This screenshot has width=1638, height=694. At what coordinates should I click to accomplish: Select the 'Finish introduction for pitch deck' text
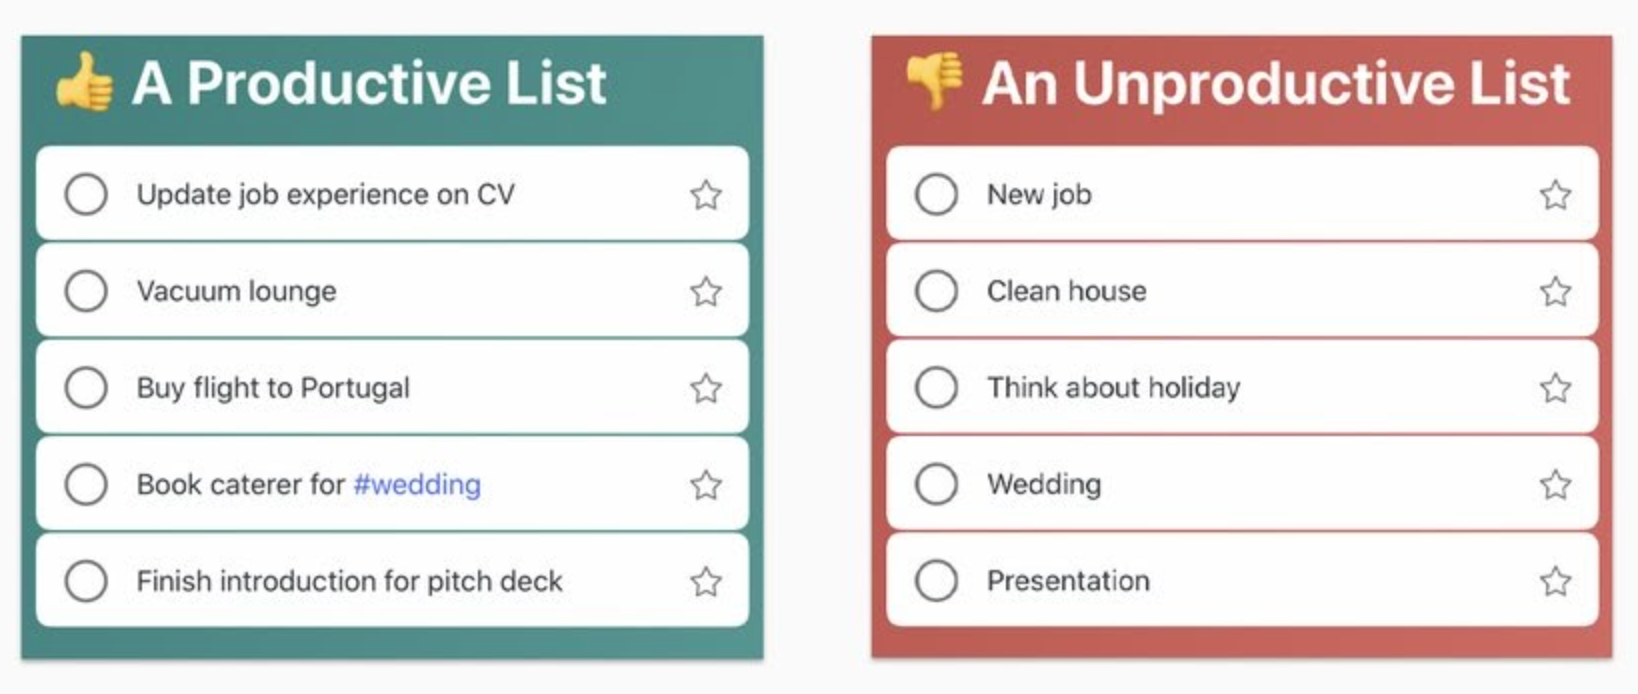click(x=349, y=581)
